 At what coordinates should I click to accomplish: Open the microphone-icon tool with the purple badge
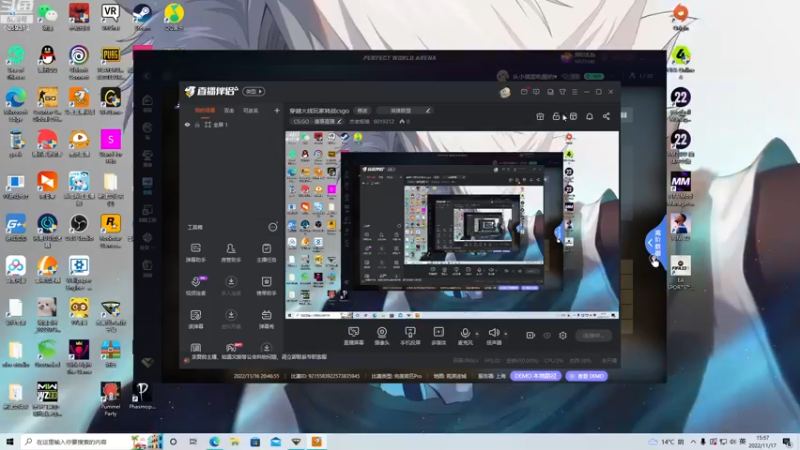click(x=195, y=286)
